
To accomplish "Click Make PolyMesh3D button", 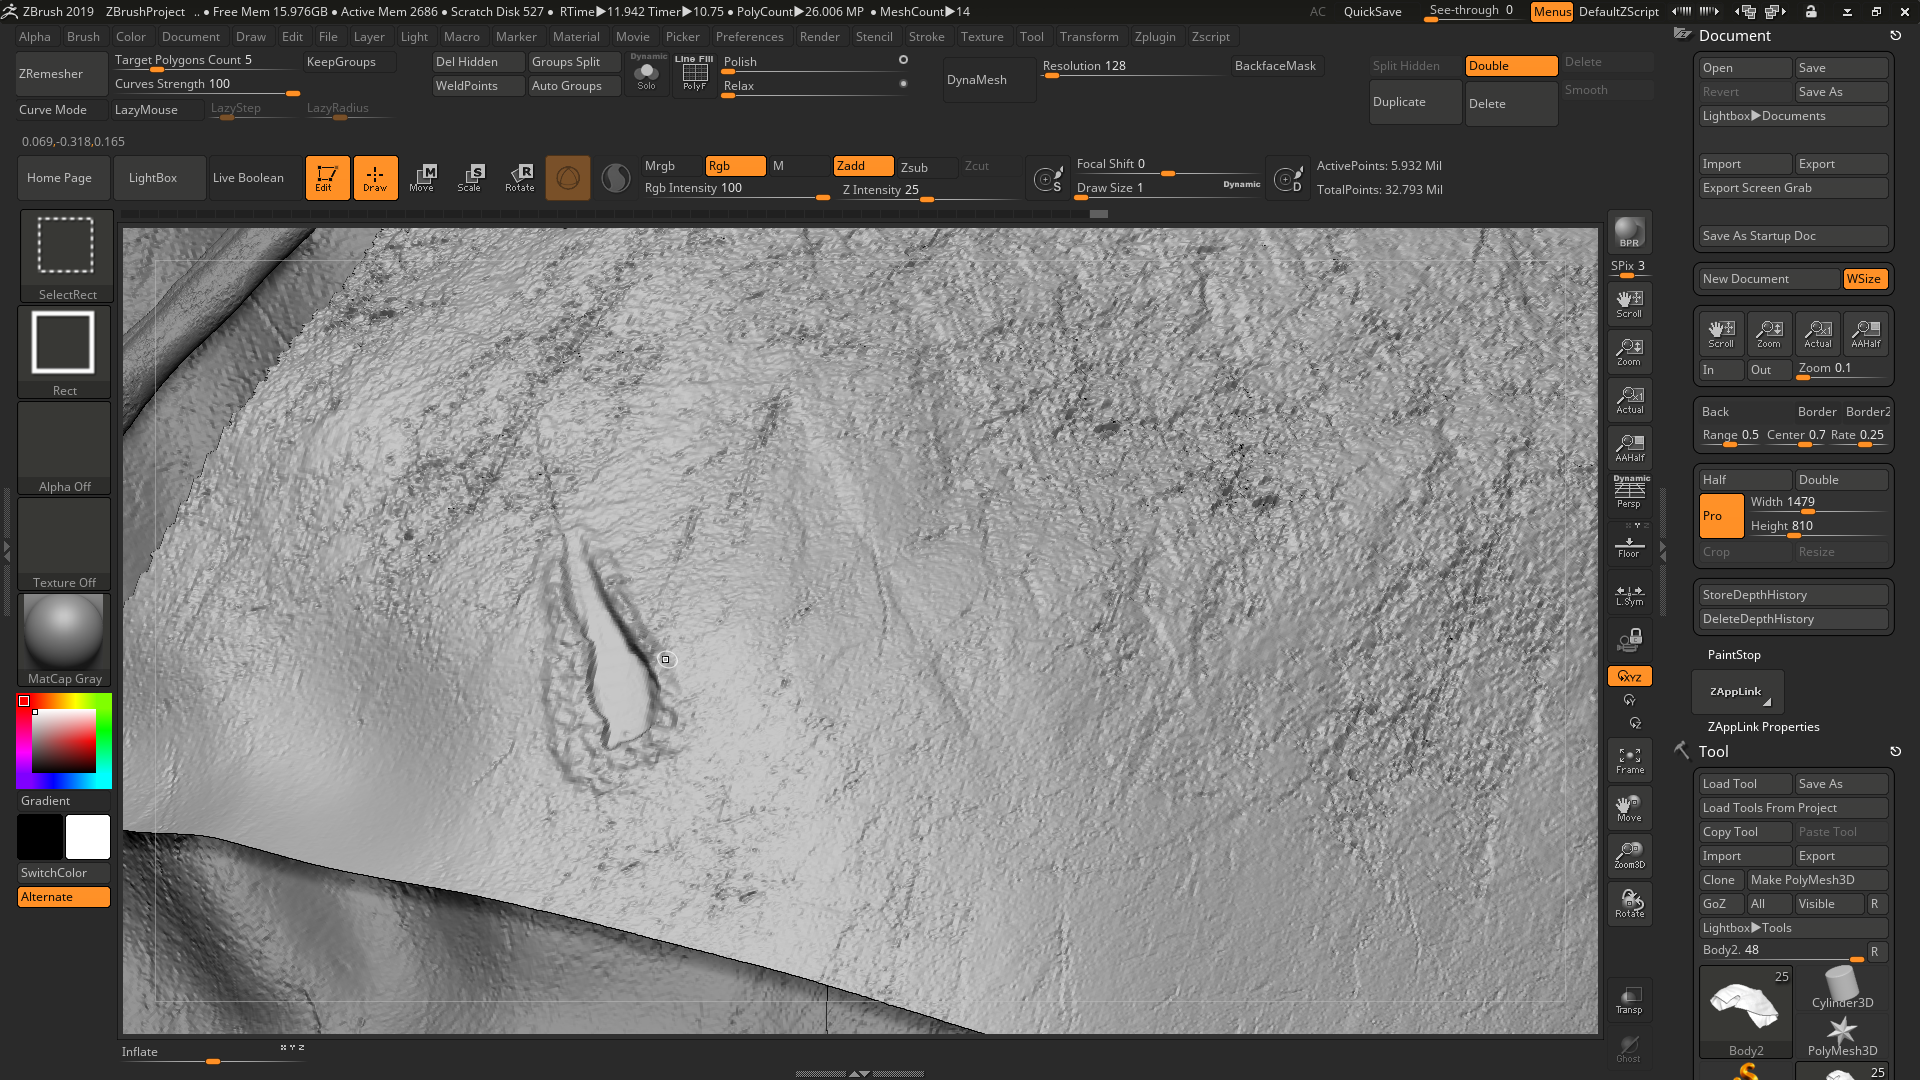I will click(x=1817, y=880).
